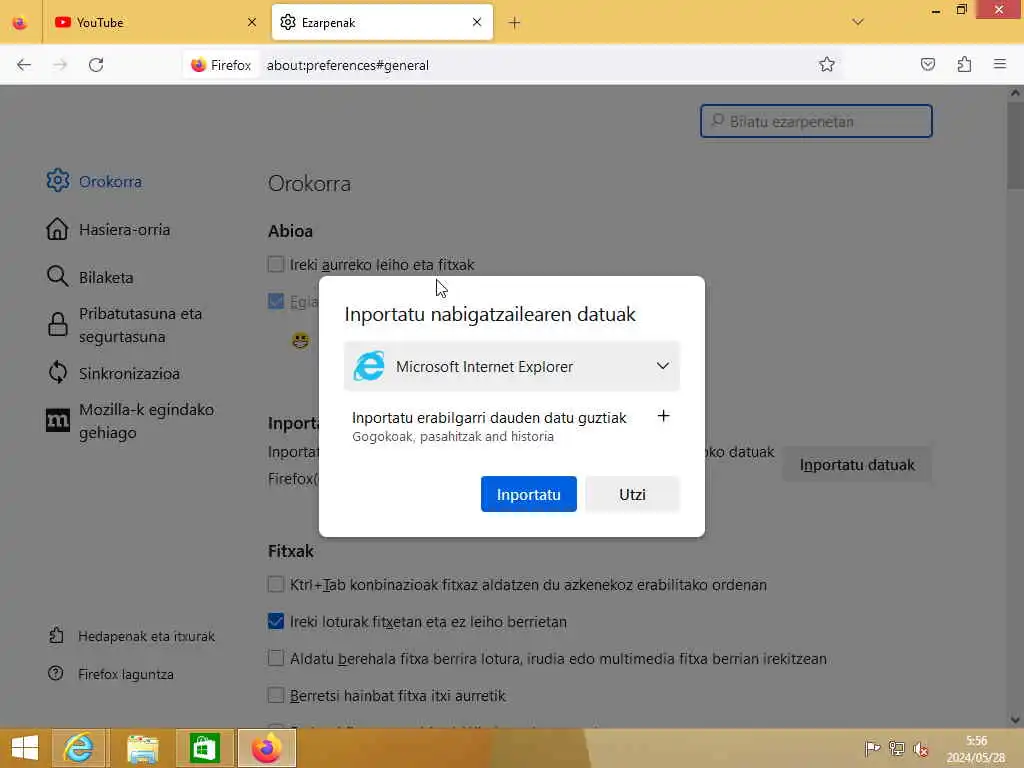Open a new tab with plus button
1024x768 pixels.
[x=515, y=24]
